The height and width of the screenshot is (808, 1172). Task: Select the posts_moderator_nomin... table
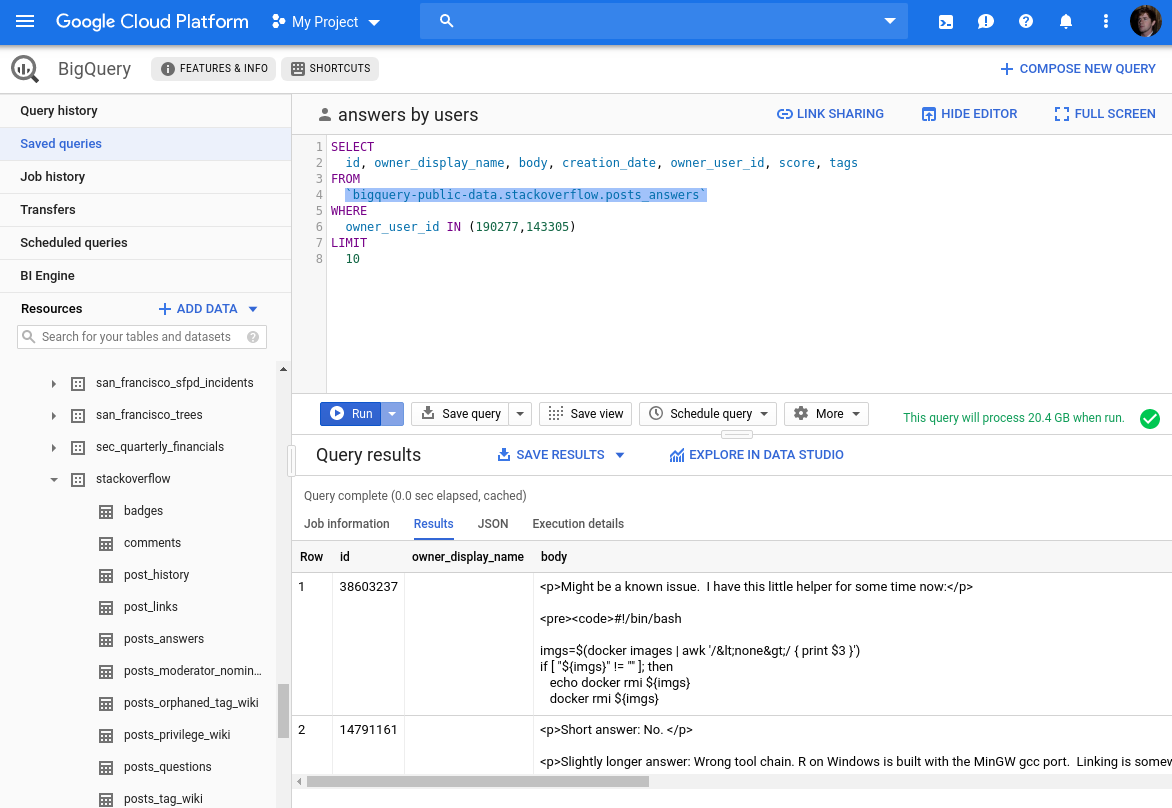pyautogui.click(x=192, y=671)
